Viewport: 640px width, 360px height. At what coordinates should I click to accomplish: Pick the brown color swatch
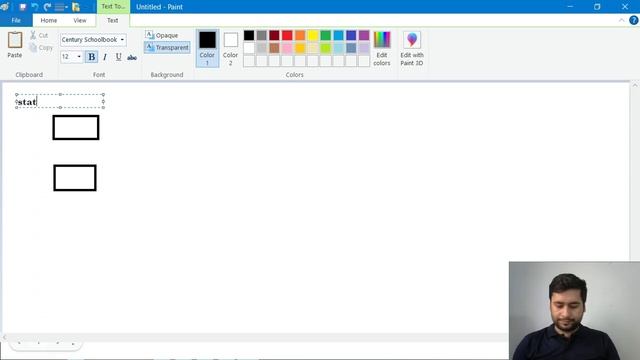point(274,48)
